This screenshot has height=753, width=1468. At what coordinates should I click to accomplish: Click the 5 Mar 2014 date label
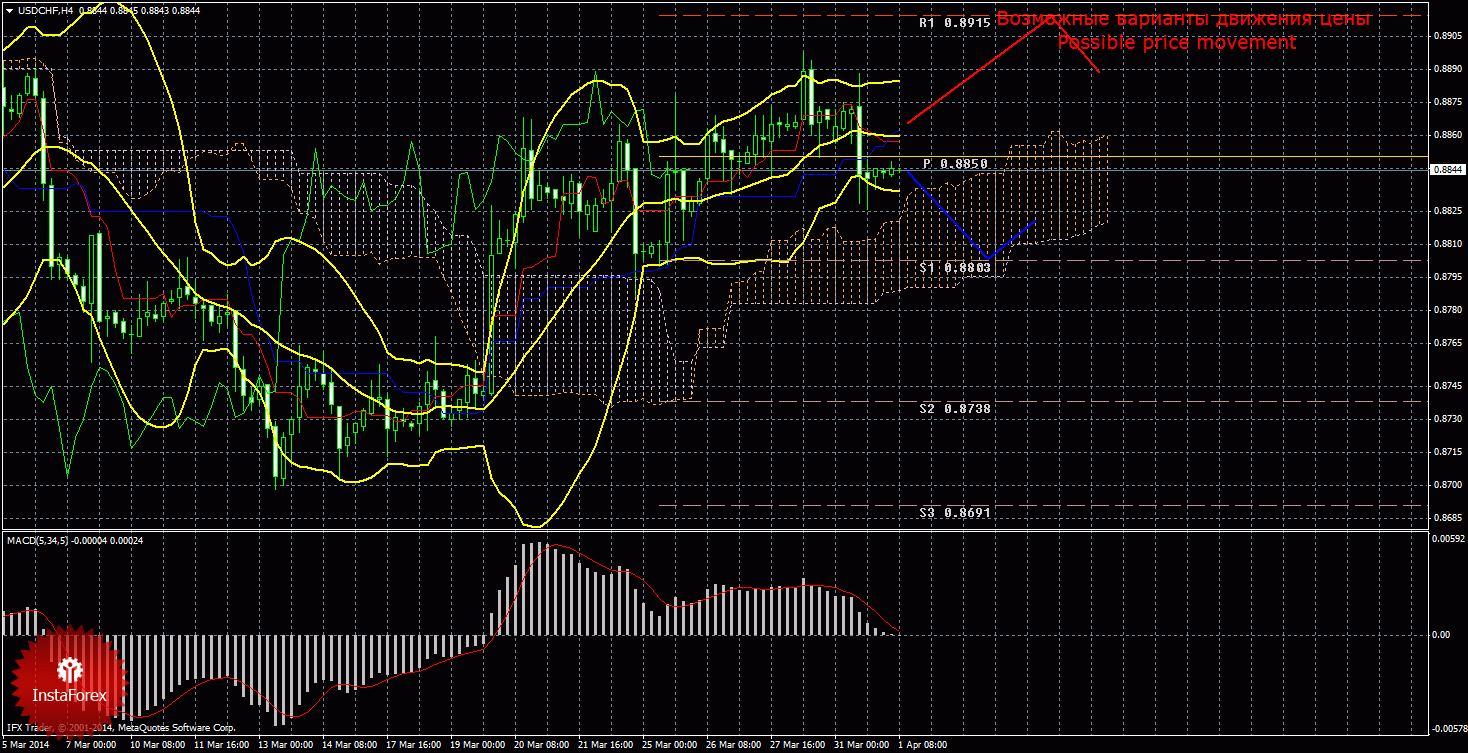25,745
